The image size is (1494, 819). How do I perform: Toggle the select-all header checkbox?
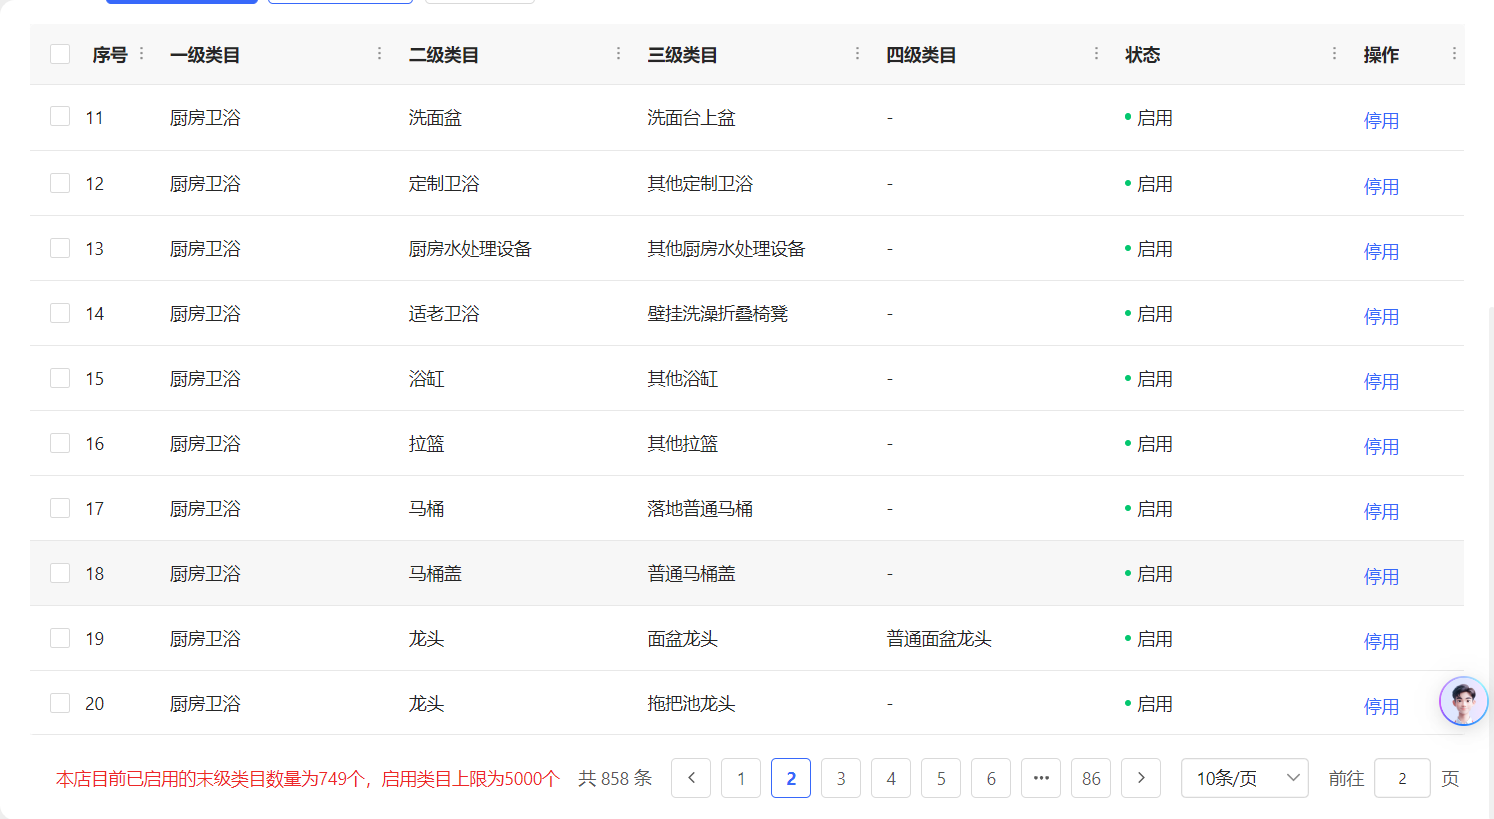(x=60, y=54)
